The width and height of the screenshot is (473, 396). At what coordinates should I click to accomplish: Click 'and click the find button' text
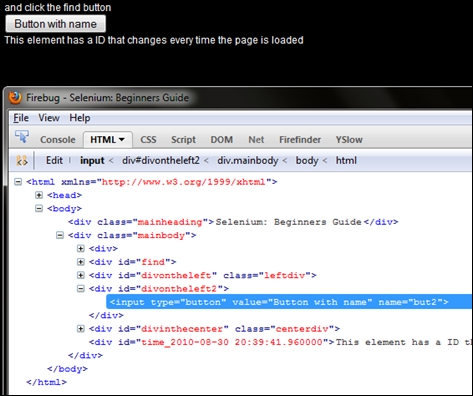coord(58,7)
